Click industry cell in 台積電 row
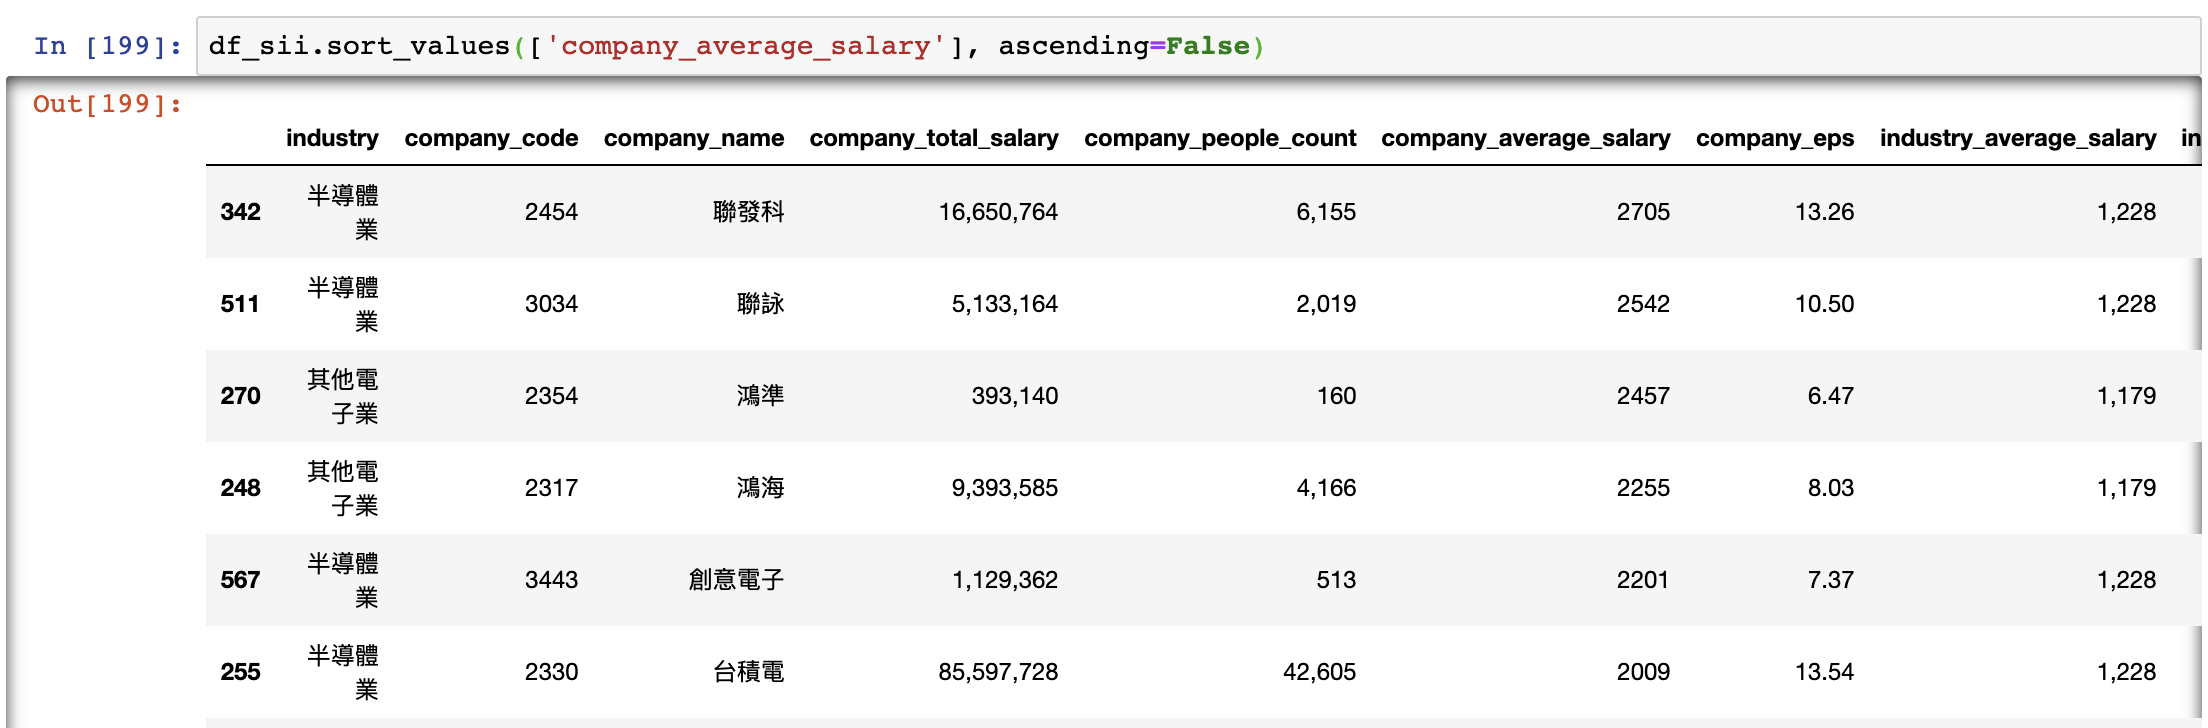Viewport: 2208px width, 728px height. pyautogui.click(x=343, y=672)
